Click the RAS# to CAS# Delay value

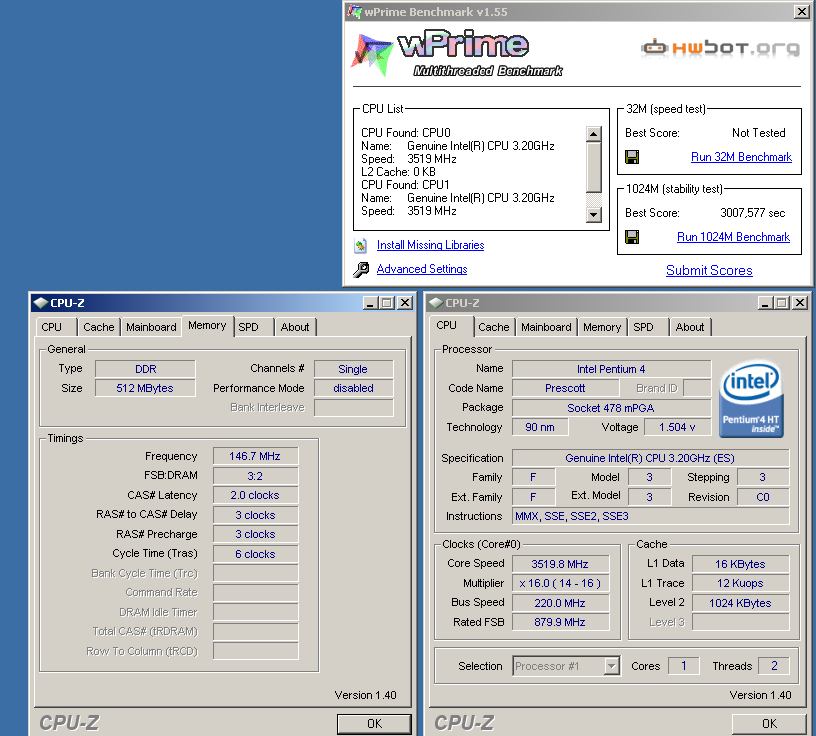255,515
